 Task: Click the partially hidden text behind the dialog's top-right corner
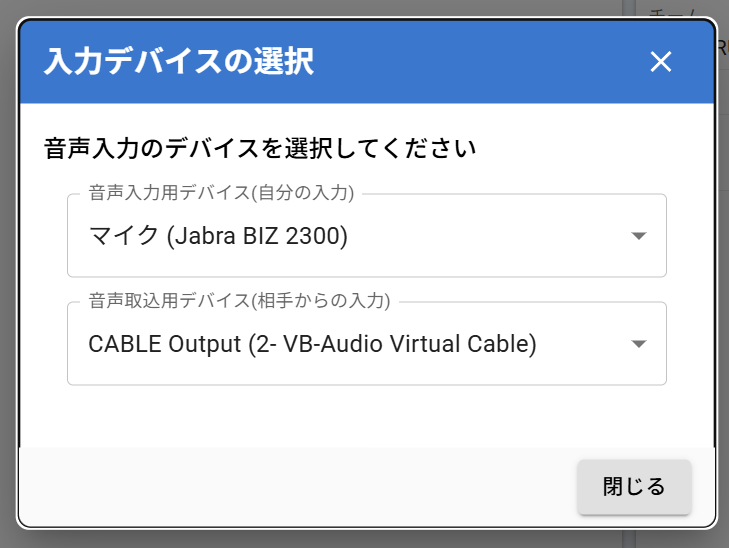click(x=722, y=46)
